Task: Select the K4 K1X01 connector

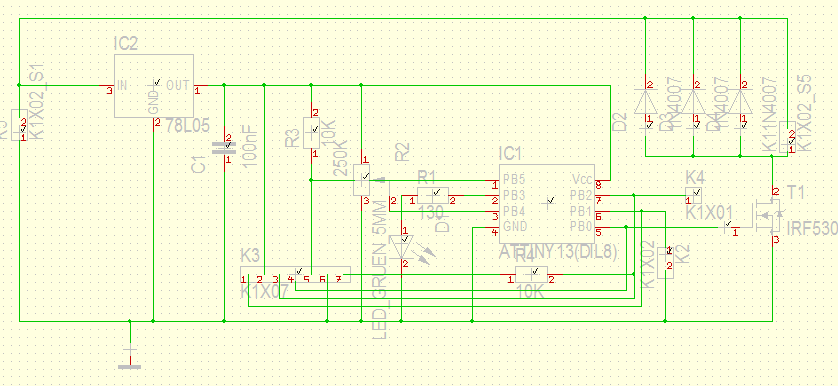Action: pos(693,196)
